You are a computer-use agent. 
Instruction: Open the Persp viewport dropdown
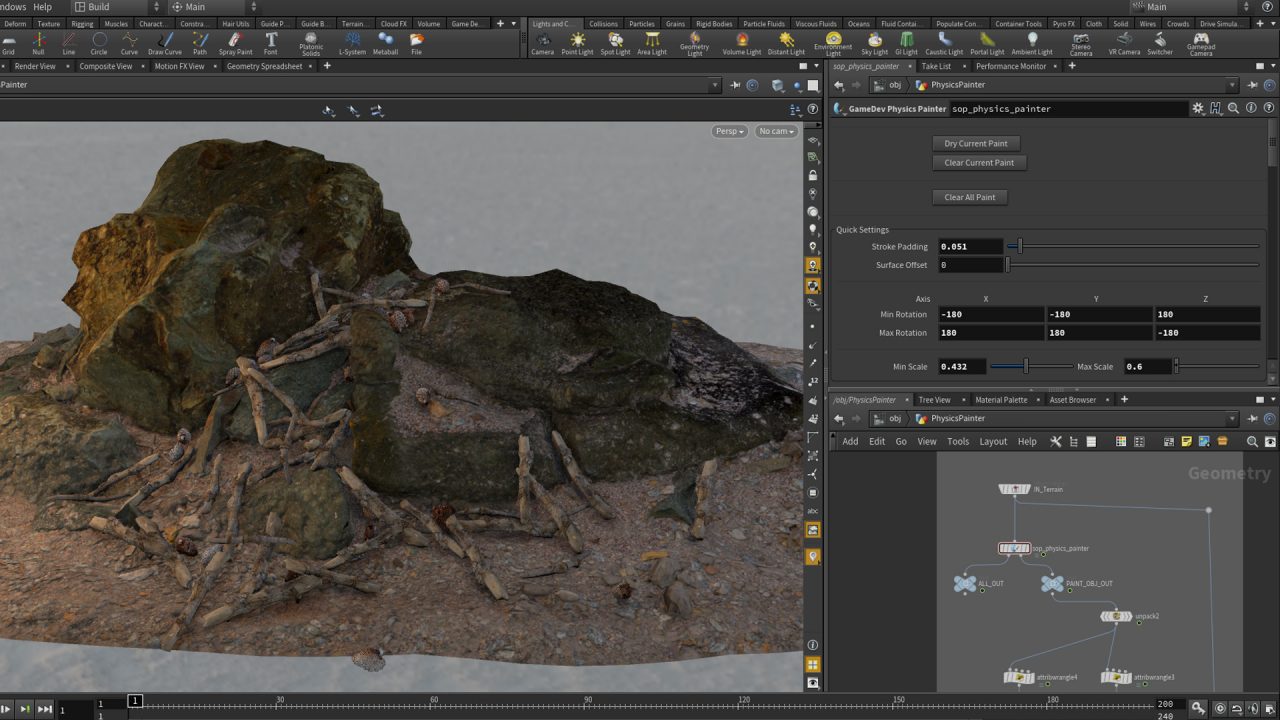729,131
